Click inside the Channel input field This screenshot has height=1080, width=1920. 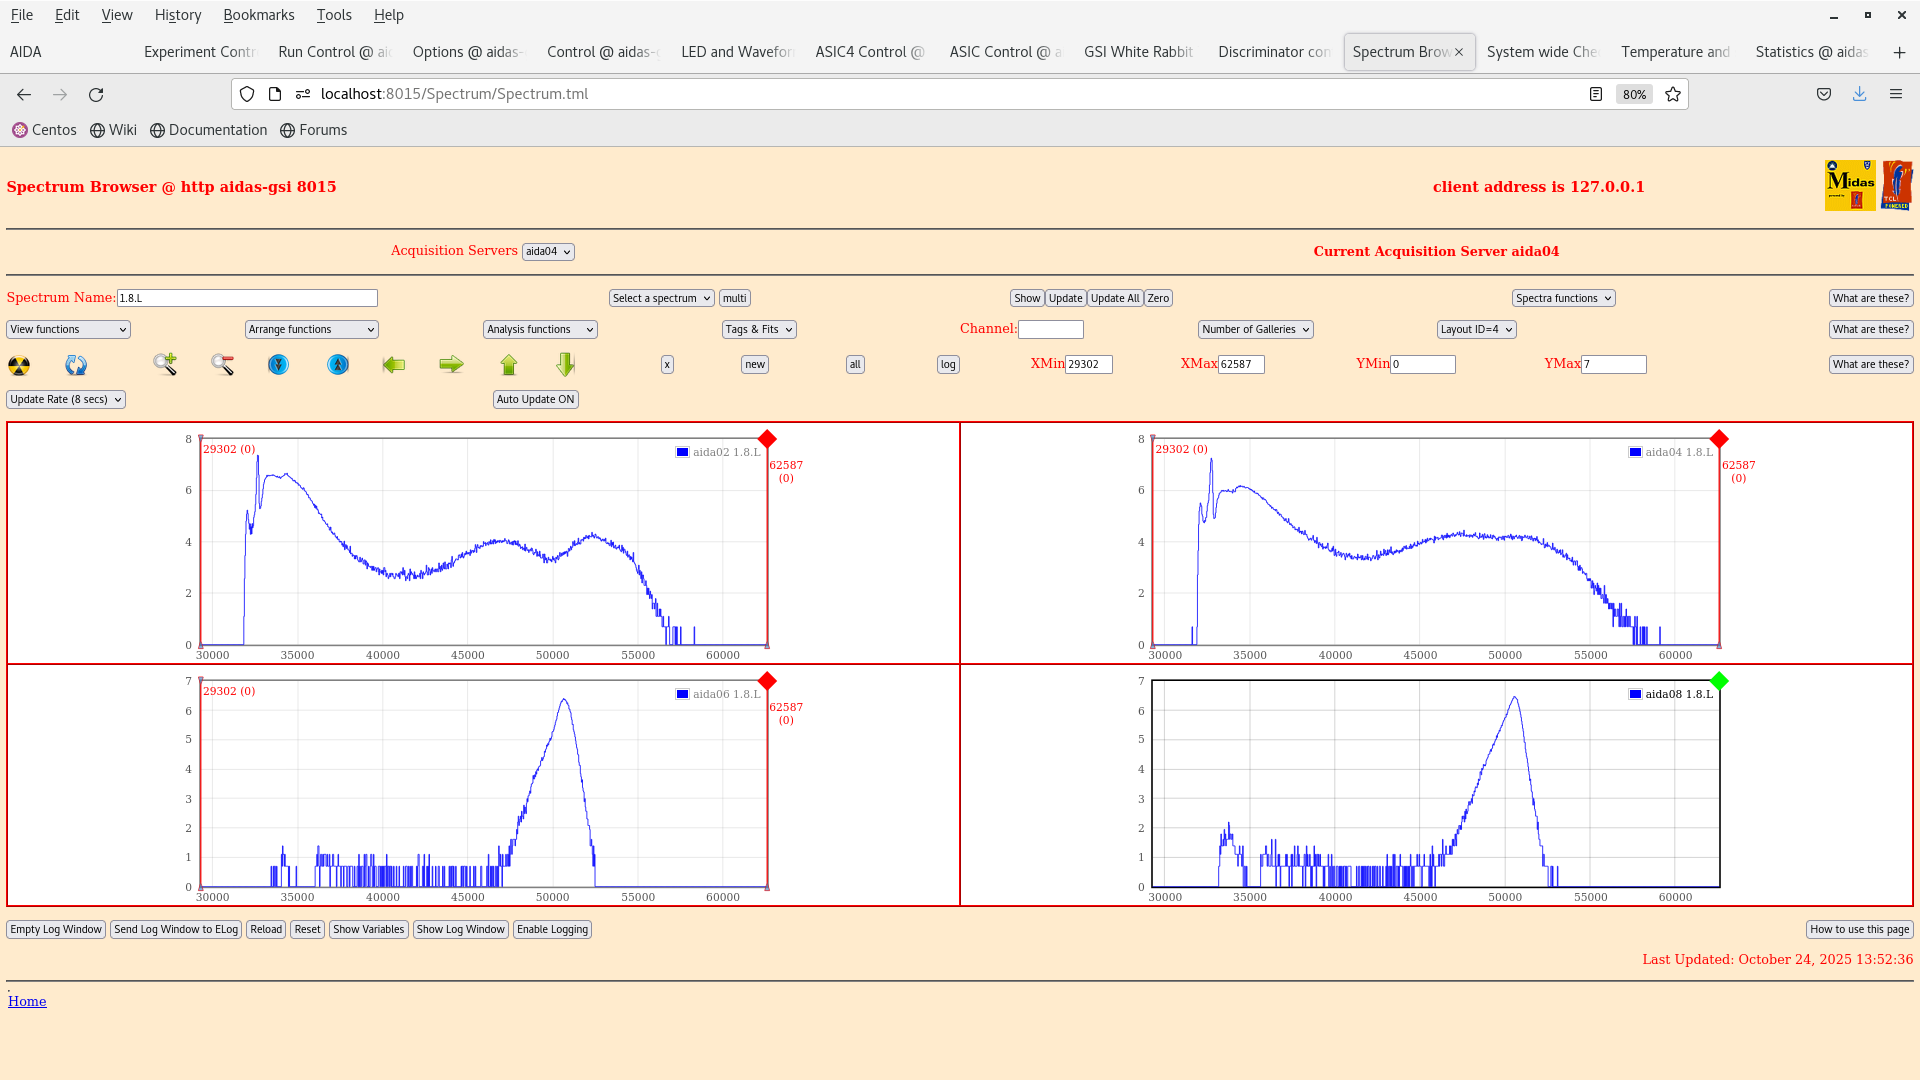pyautogui.click(x=1051, y=328)
